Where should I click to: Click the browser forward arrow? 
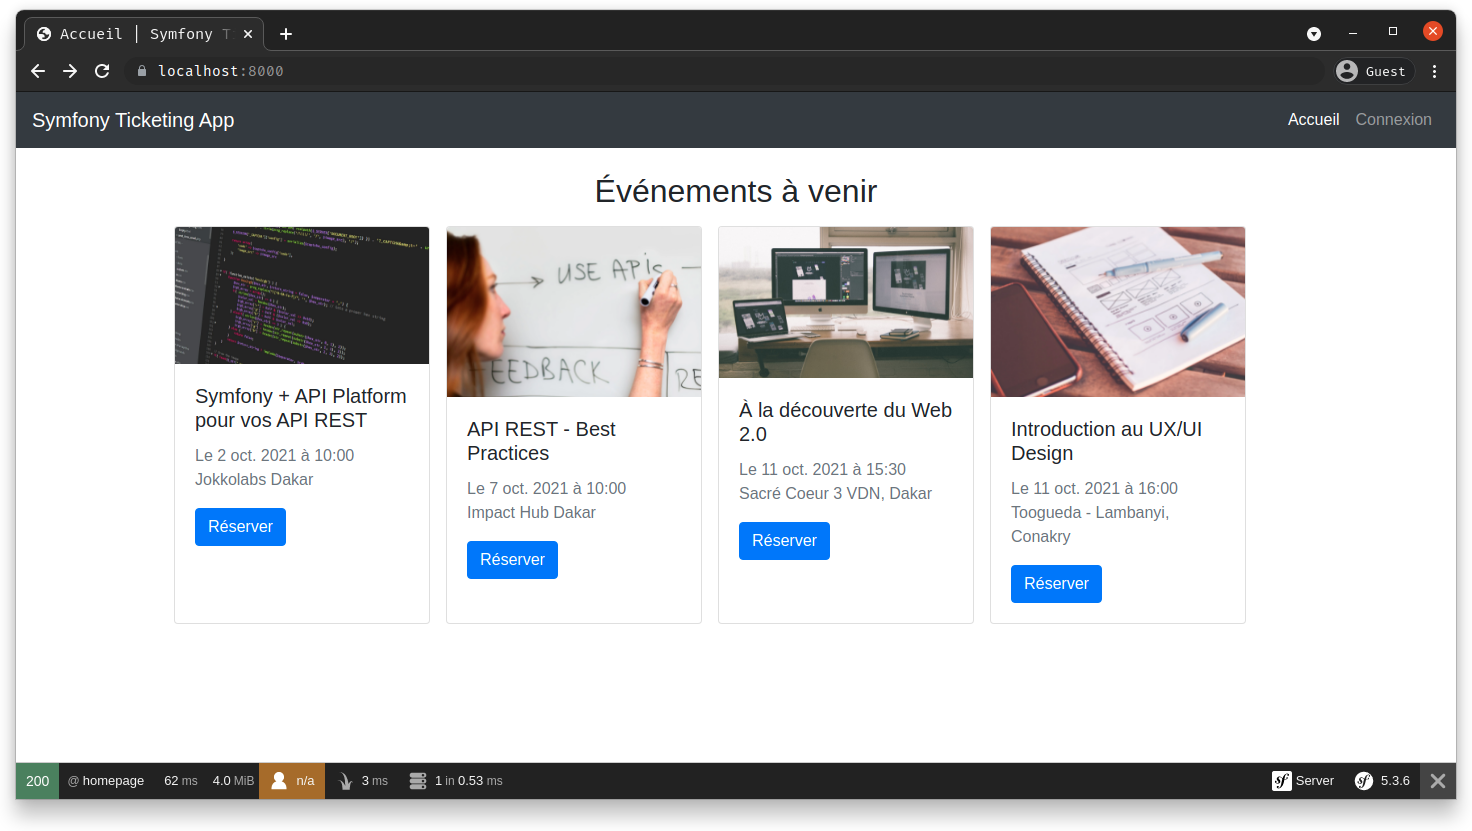click(70, 71)
